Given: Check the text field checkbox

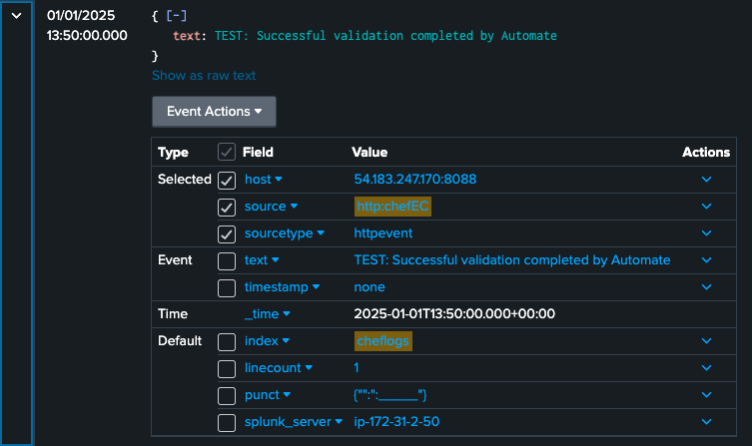Looking at the screenshot, I should (227, 261).
